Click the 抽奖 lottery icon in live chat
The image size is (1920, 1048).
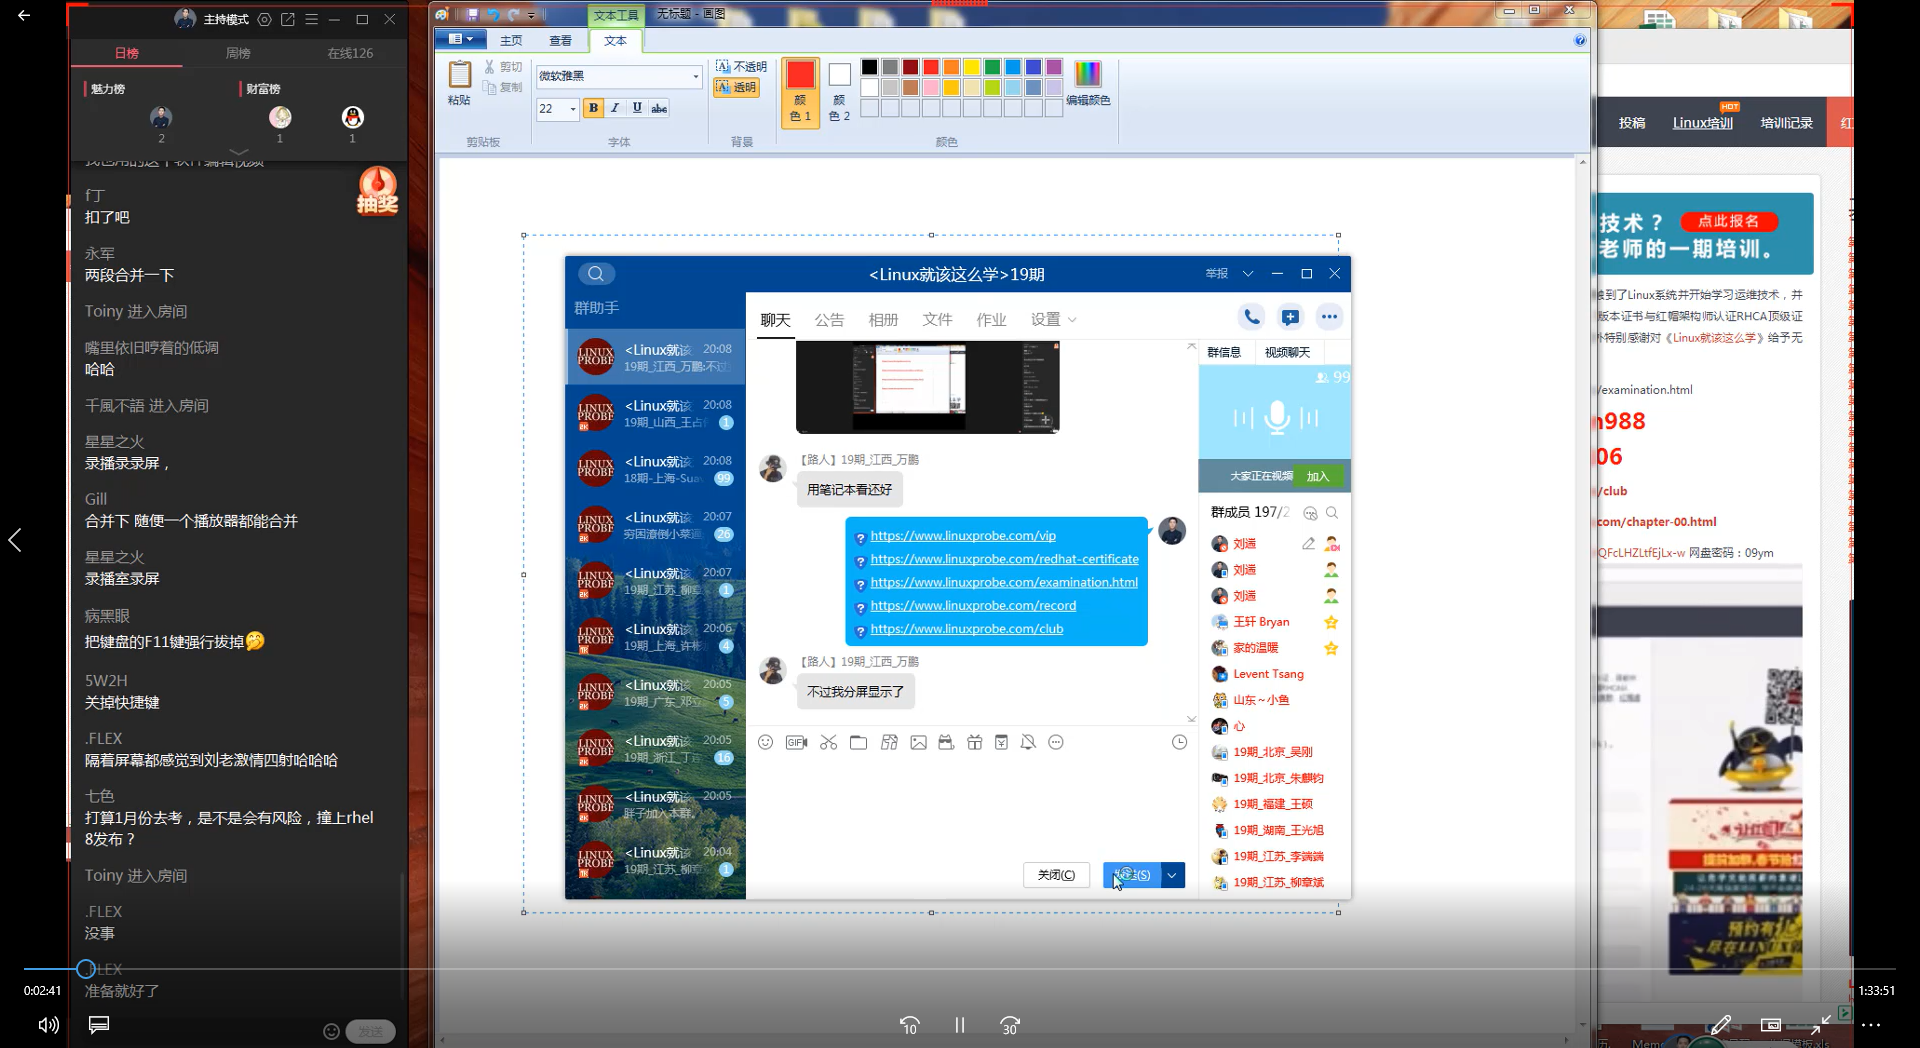click(x=377, y=190)
